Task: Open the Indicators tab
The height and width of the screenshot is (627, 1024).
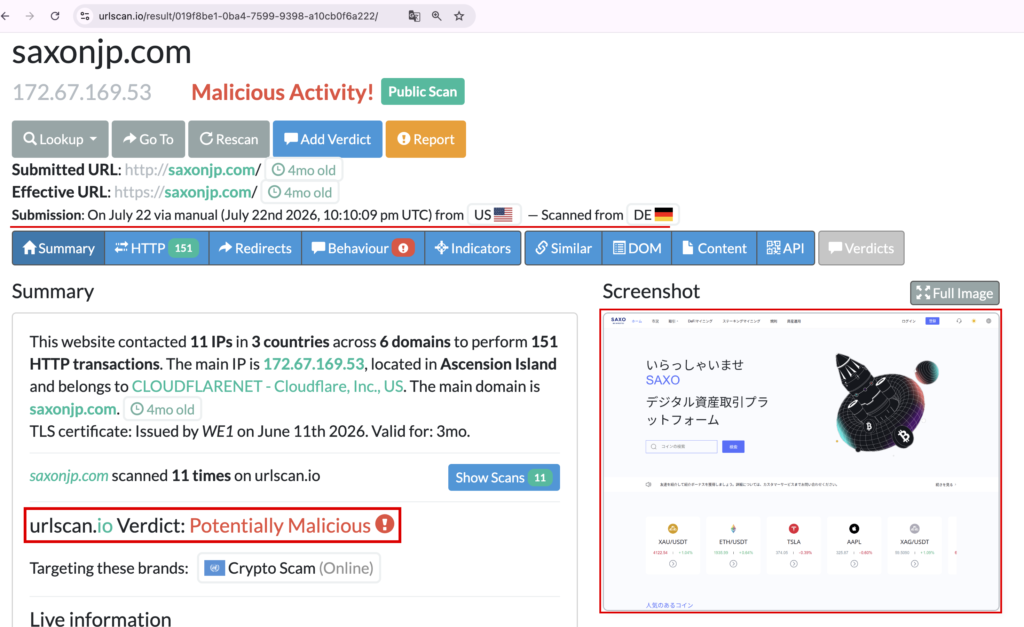Action: point(473,248)
